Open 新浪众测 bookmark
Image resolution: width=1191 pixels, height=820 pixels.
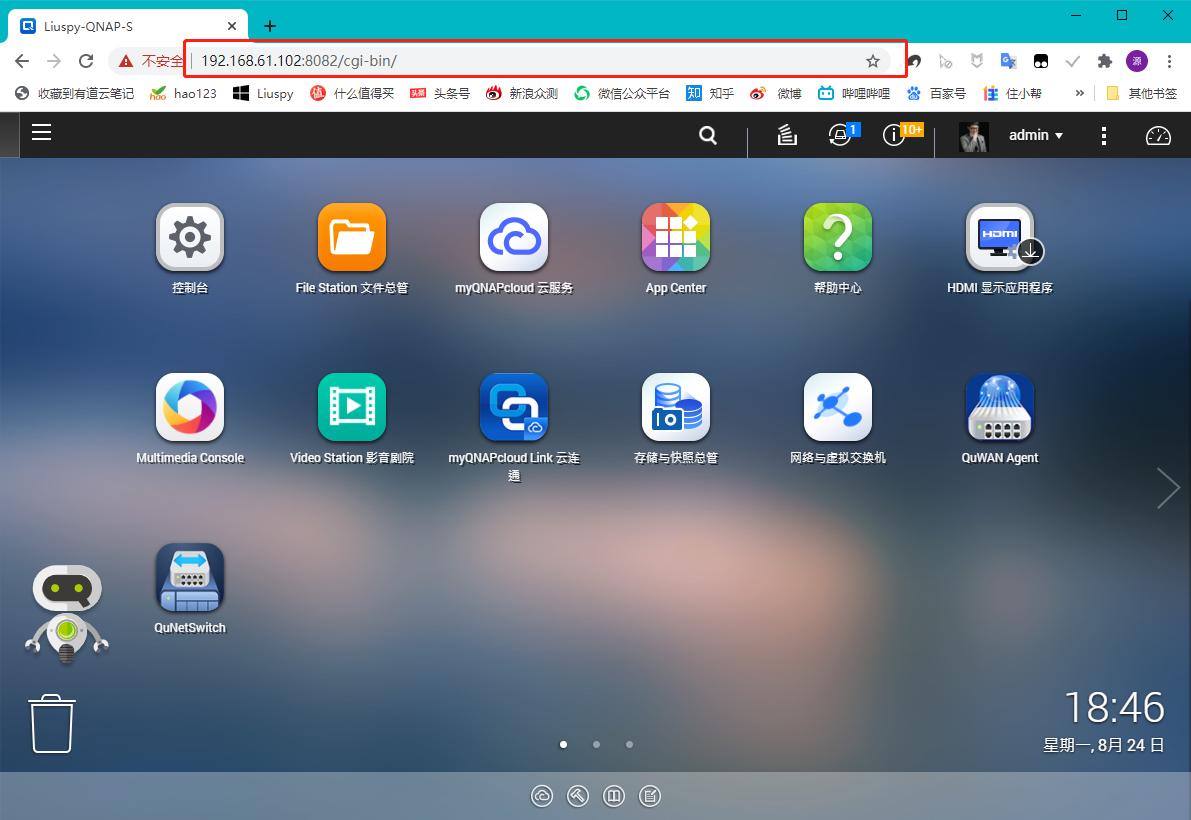(522, 93)
